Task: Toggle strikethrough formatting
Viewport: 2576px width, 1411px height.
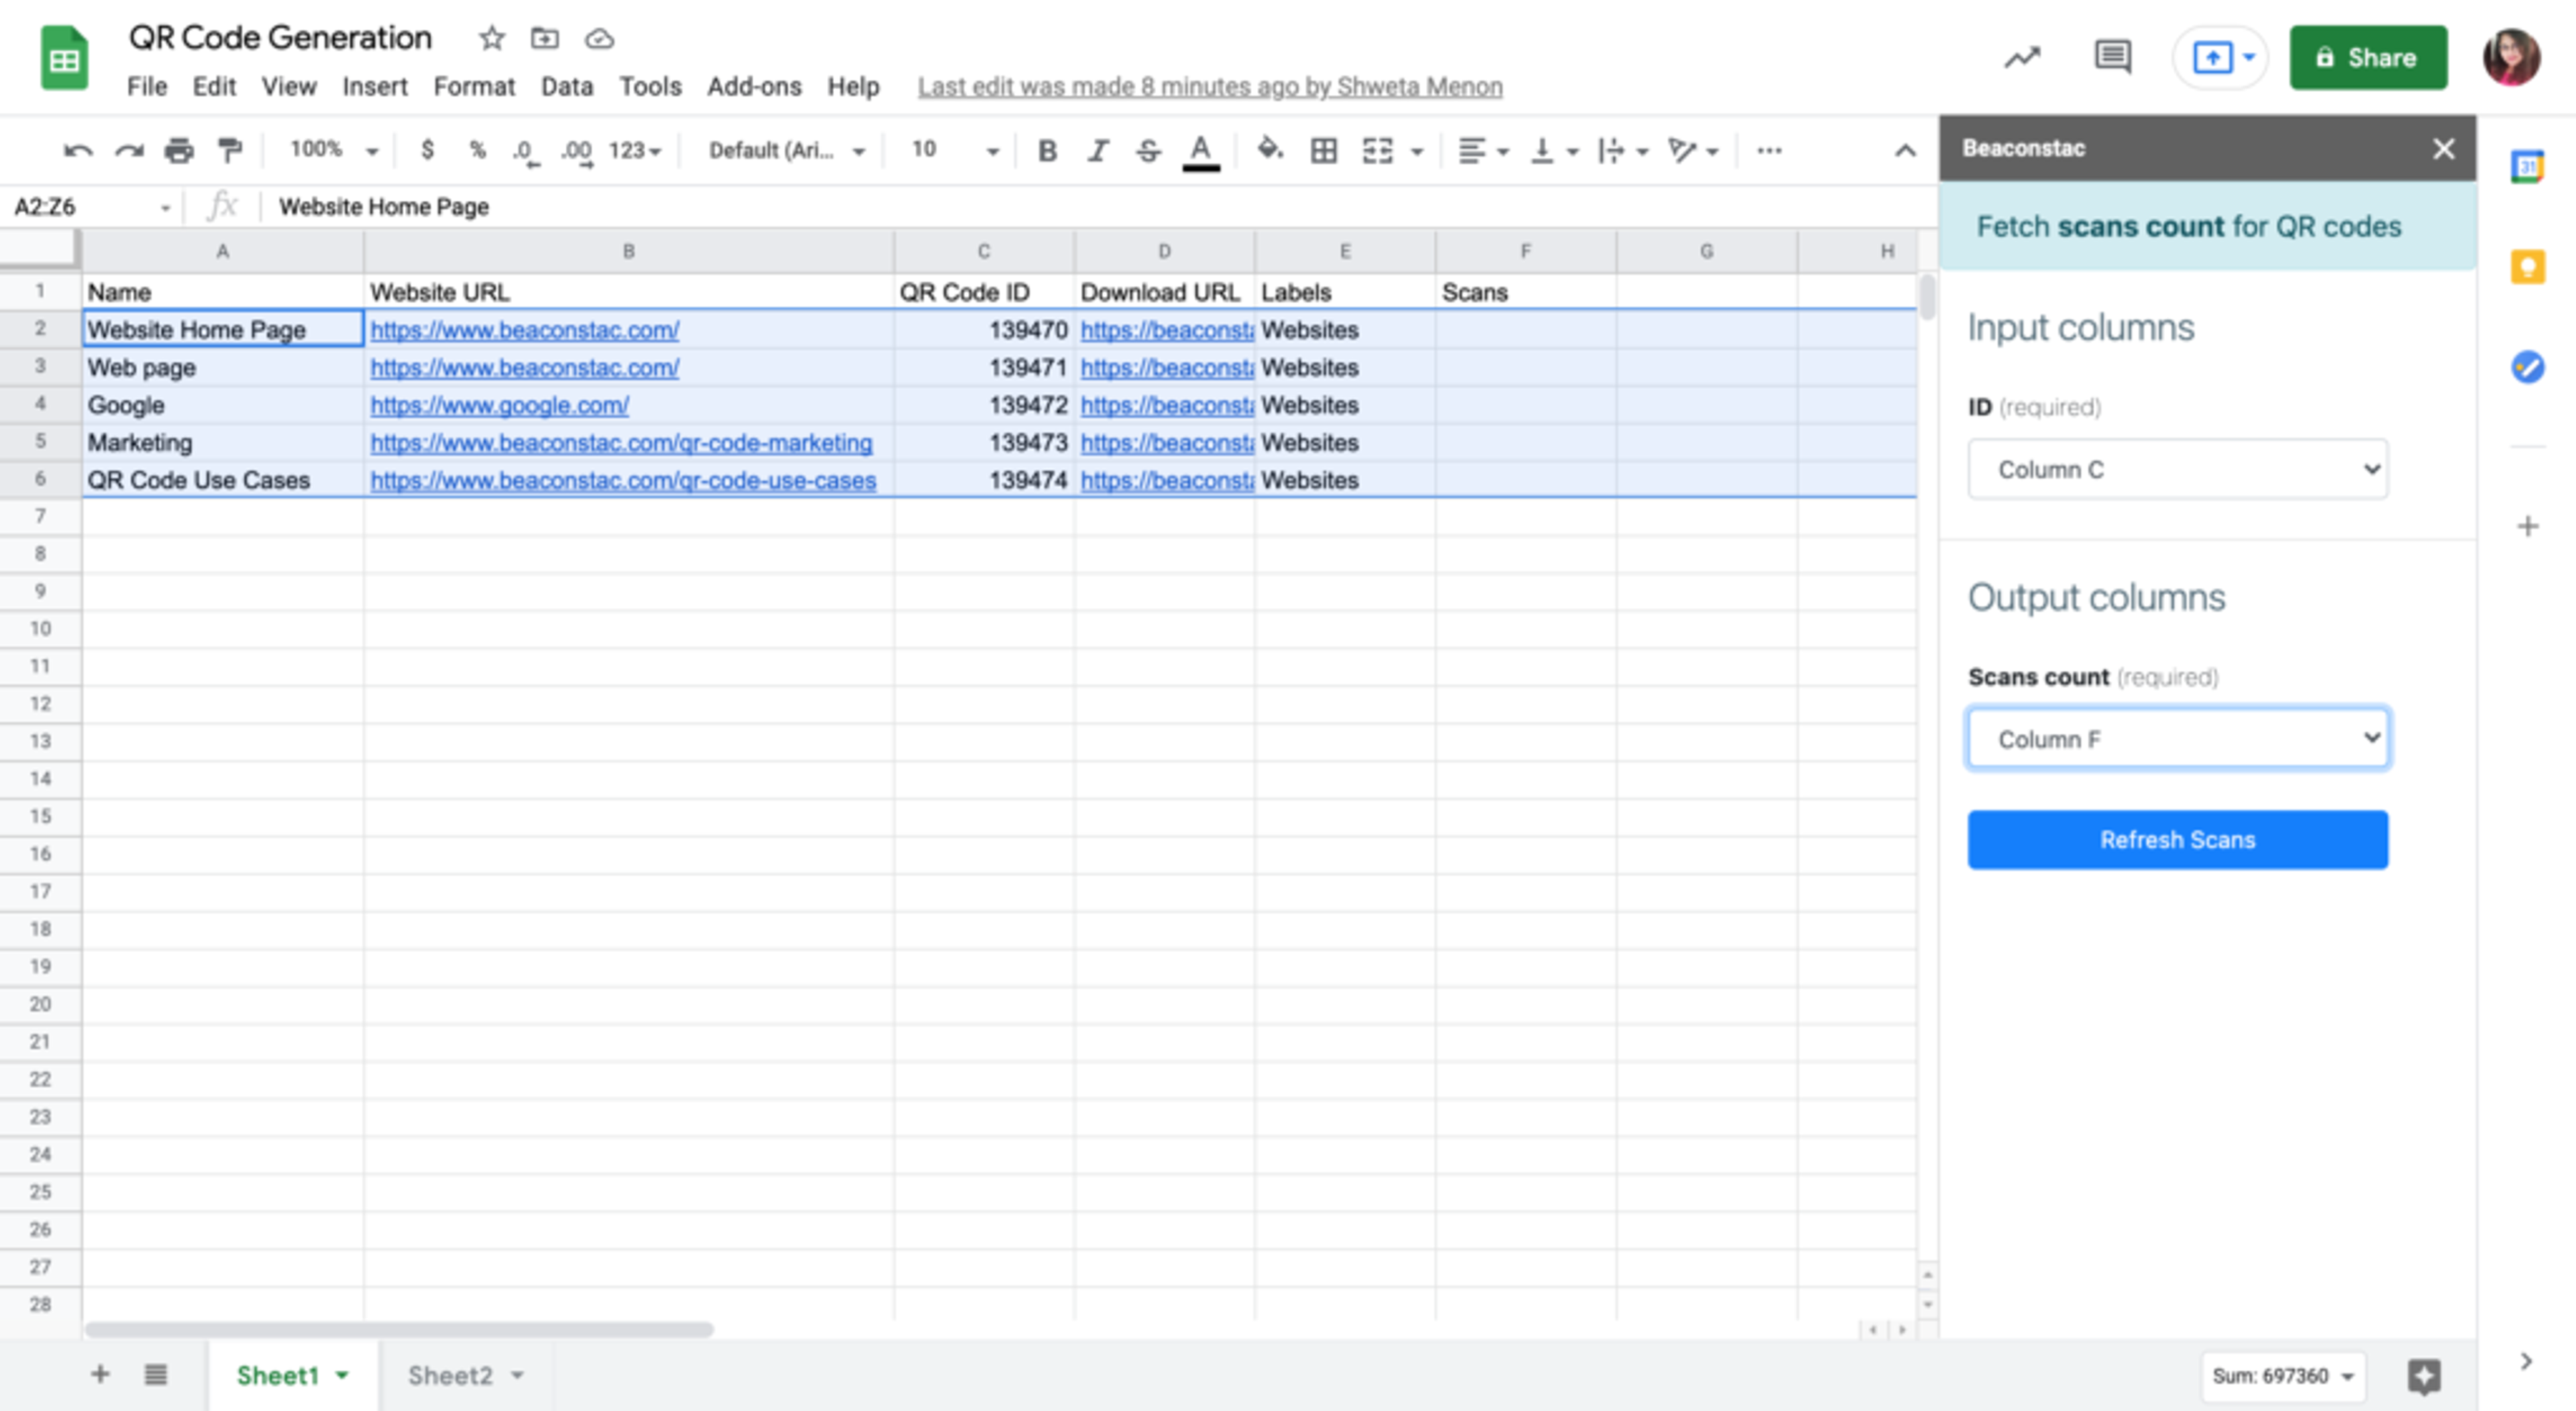Action: coord(1148,151)
